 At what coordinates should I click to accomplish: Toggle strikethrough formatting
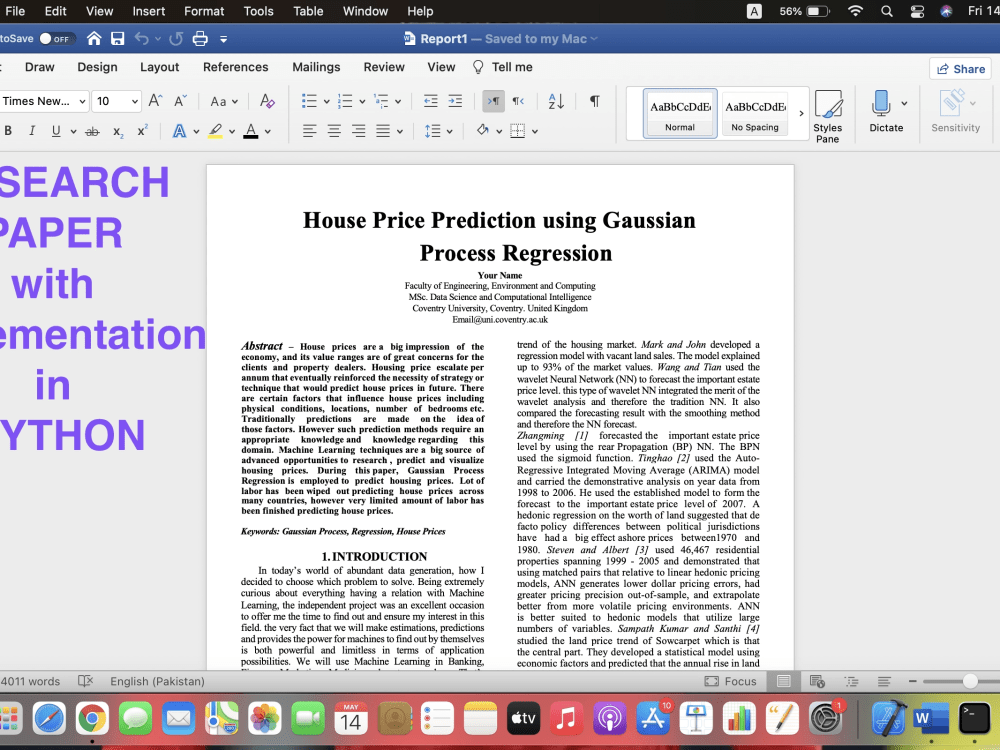coord(92,131)
